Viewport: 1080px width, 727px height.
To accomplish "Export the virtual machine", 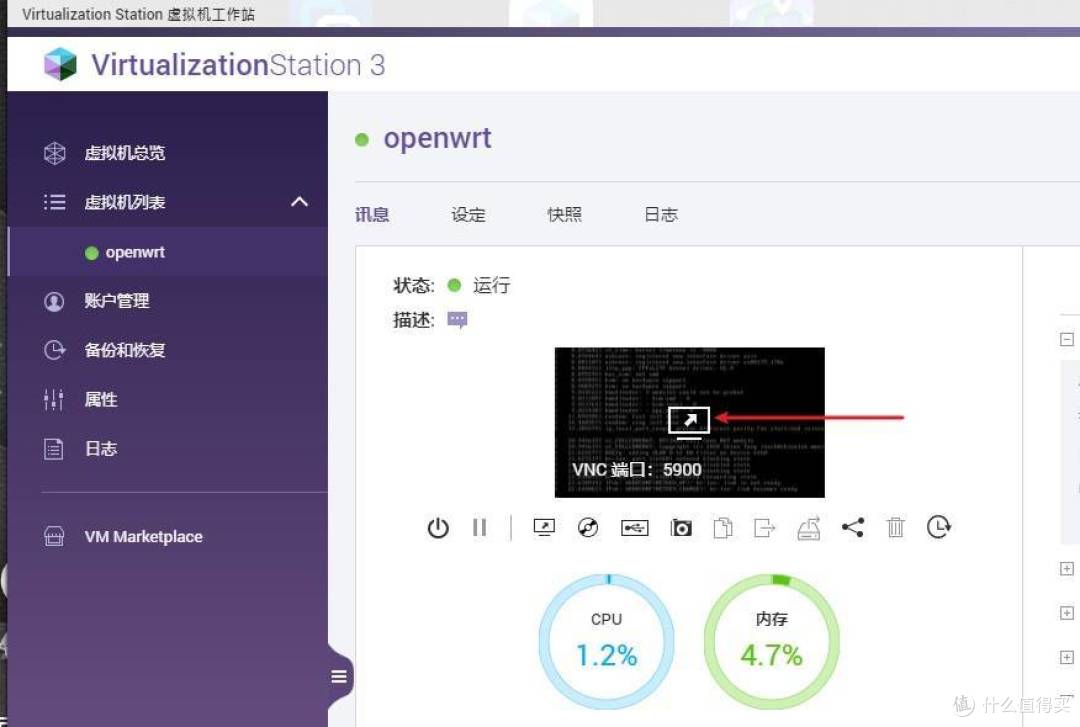I will pos(764,527).
